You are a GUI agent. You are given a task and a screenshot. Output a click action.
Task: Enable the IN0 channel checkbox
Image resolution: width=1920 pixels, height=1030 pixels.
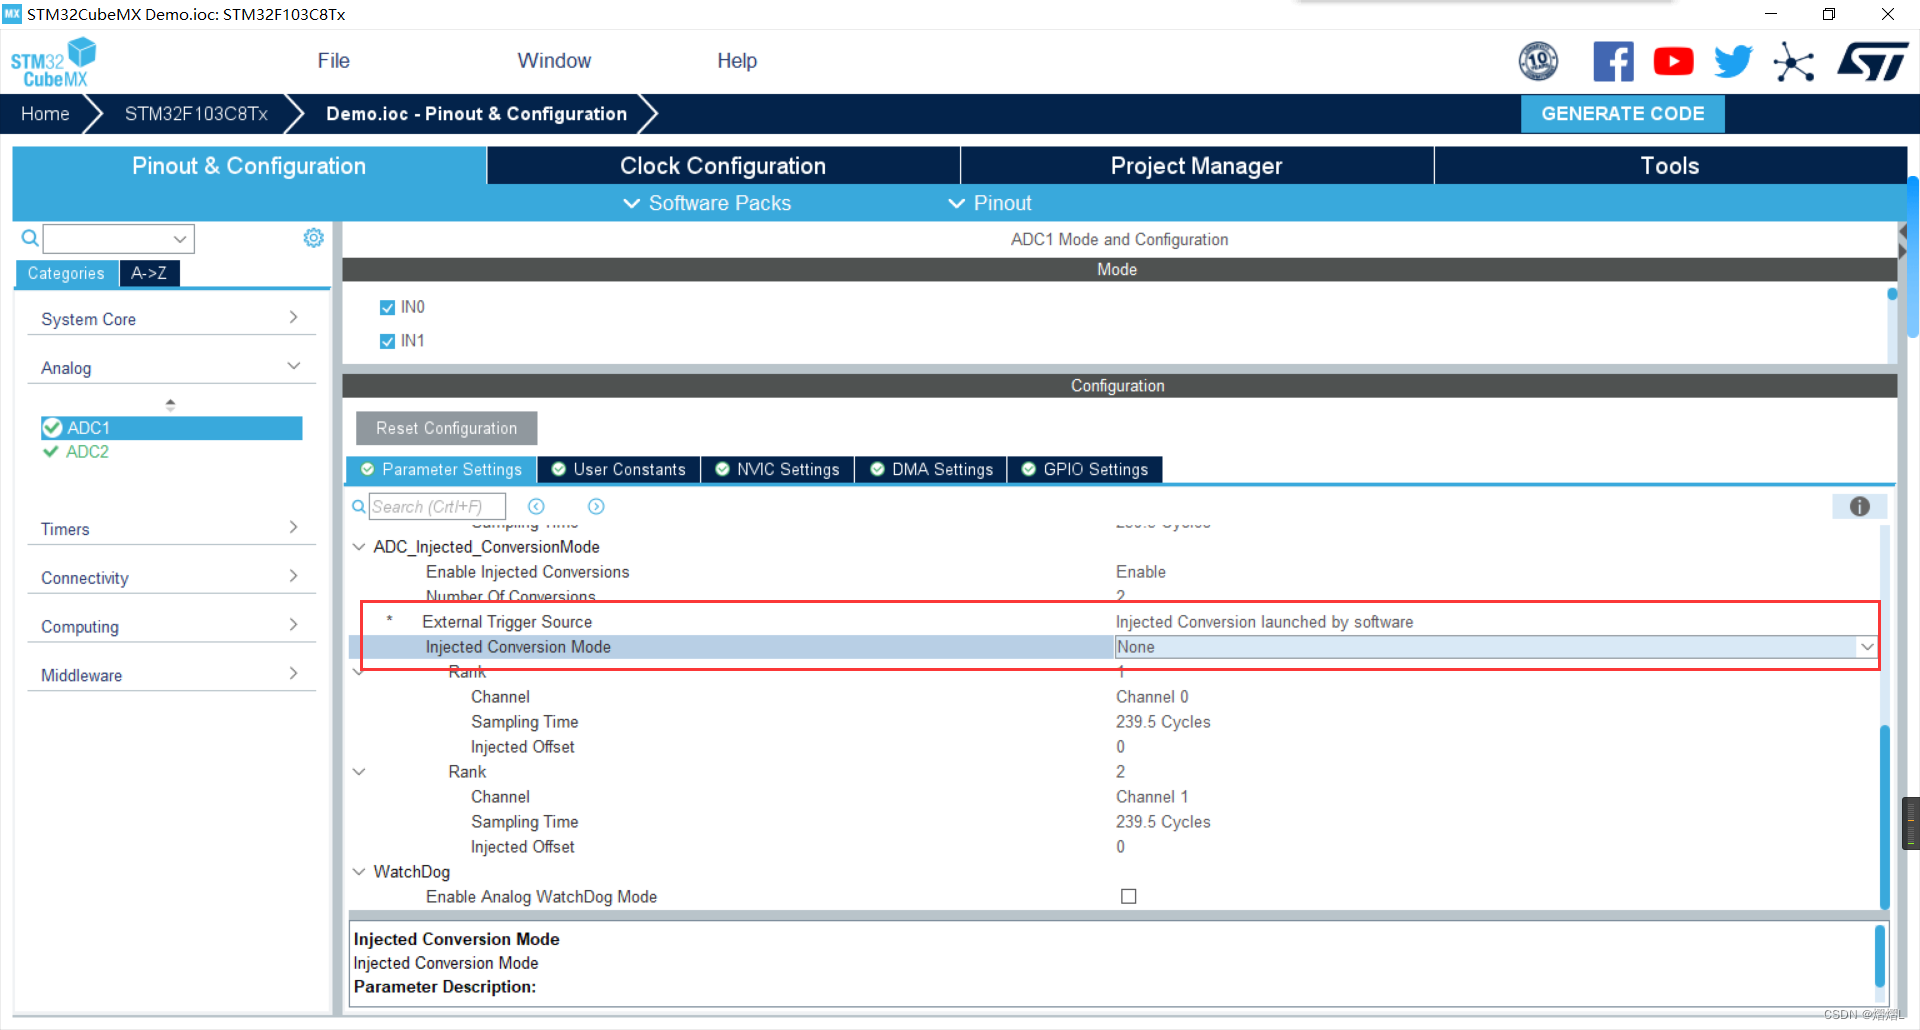pos(387,308)
